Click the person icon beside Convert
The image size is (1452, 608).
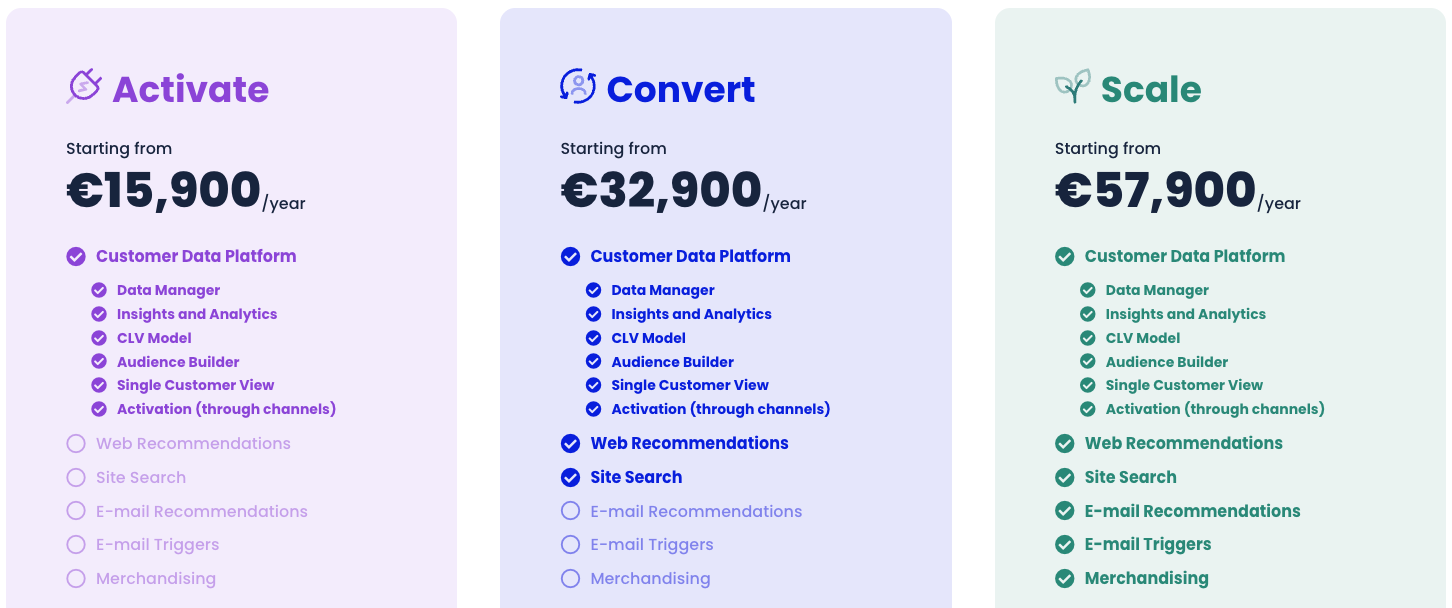click(577, 88)
